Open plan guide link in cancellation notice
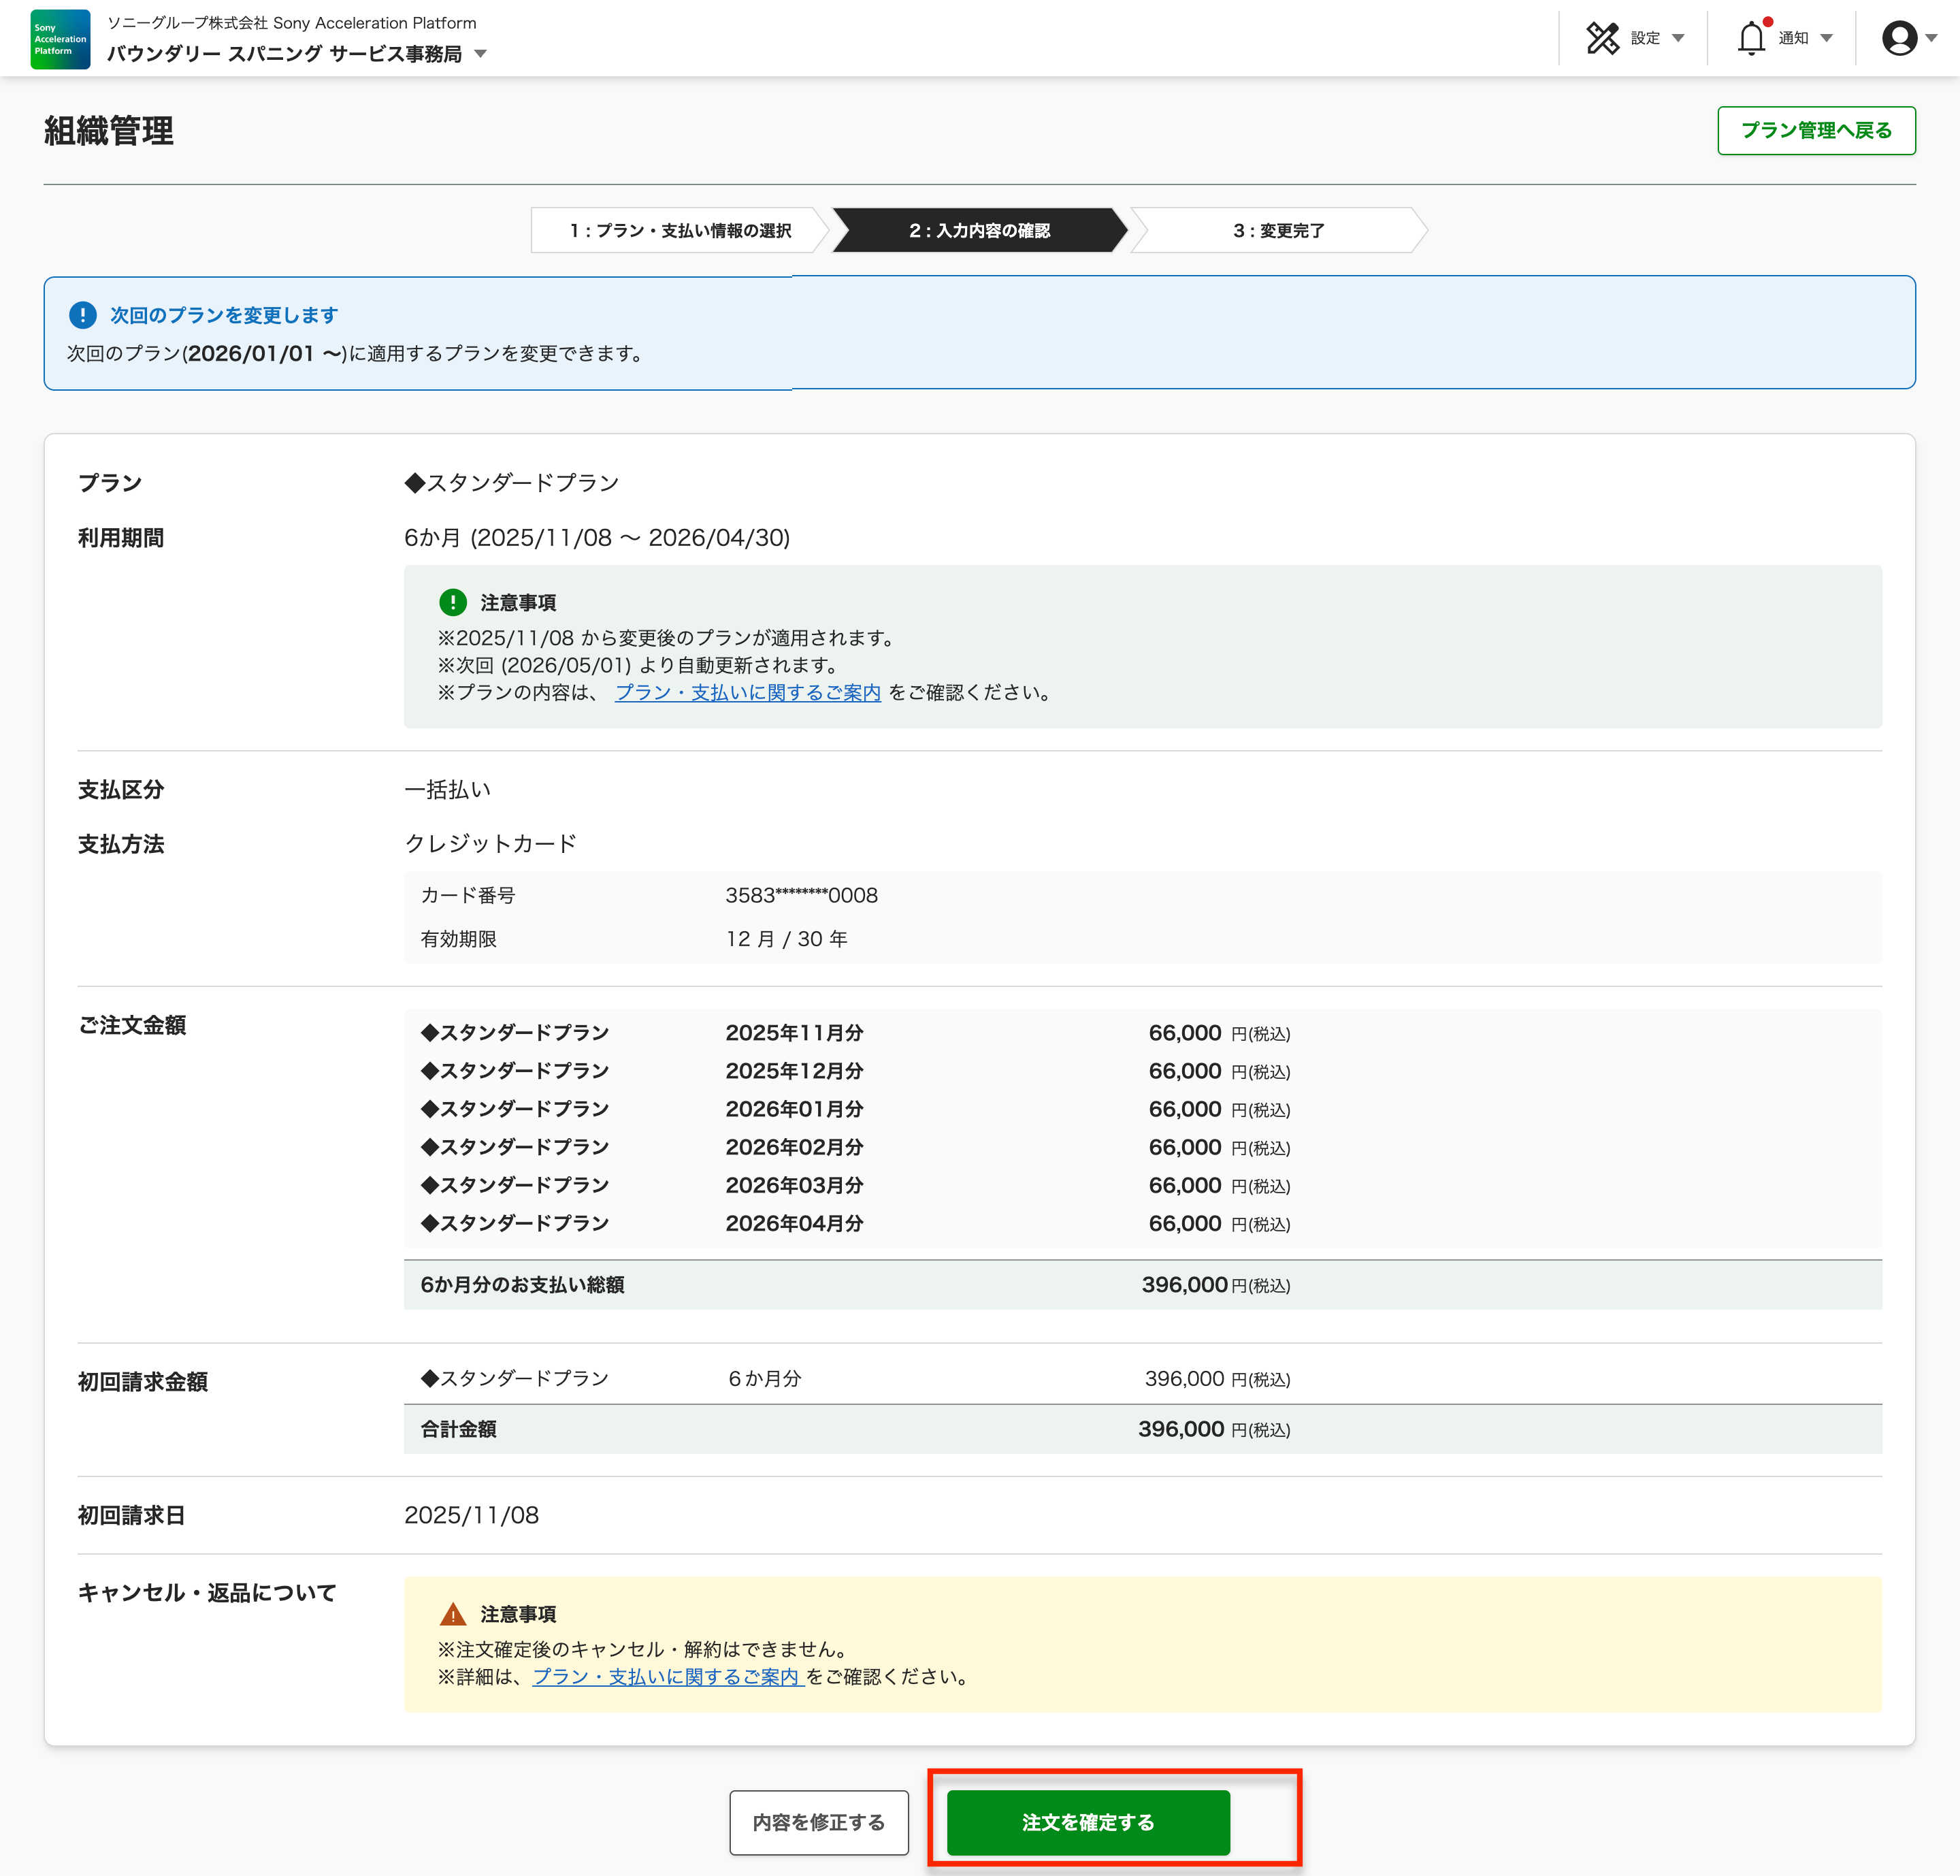The width and height of the screenshot is (1960, 1876). pos(667,1676)
